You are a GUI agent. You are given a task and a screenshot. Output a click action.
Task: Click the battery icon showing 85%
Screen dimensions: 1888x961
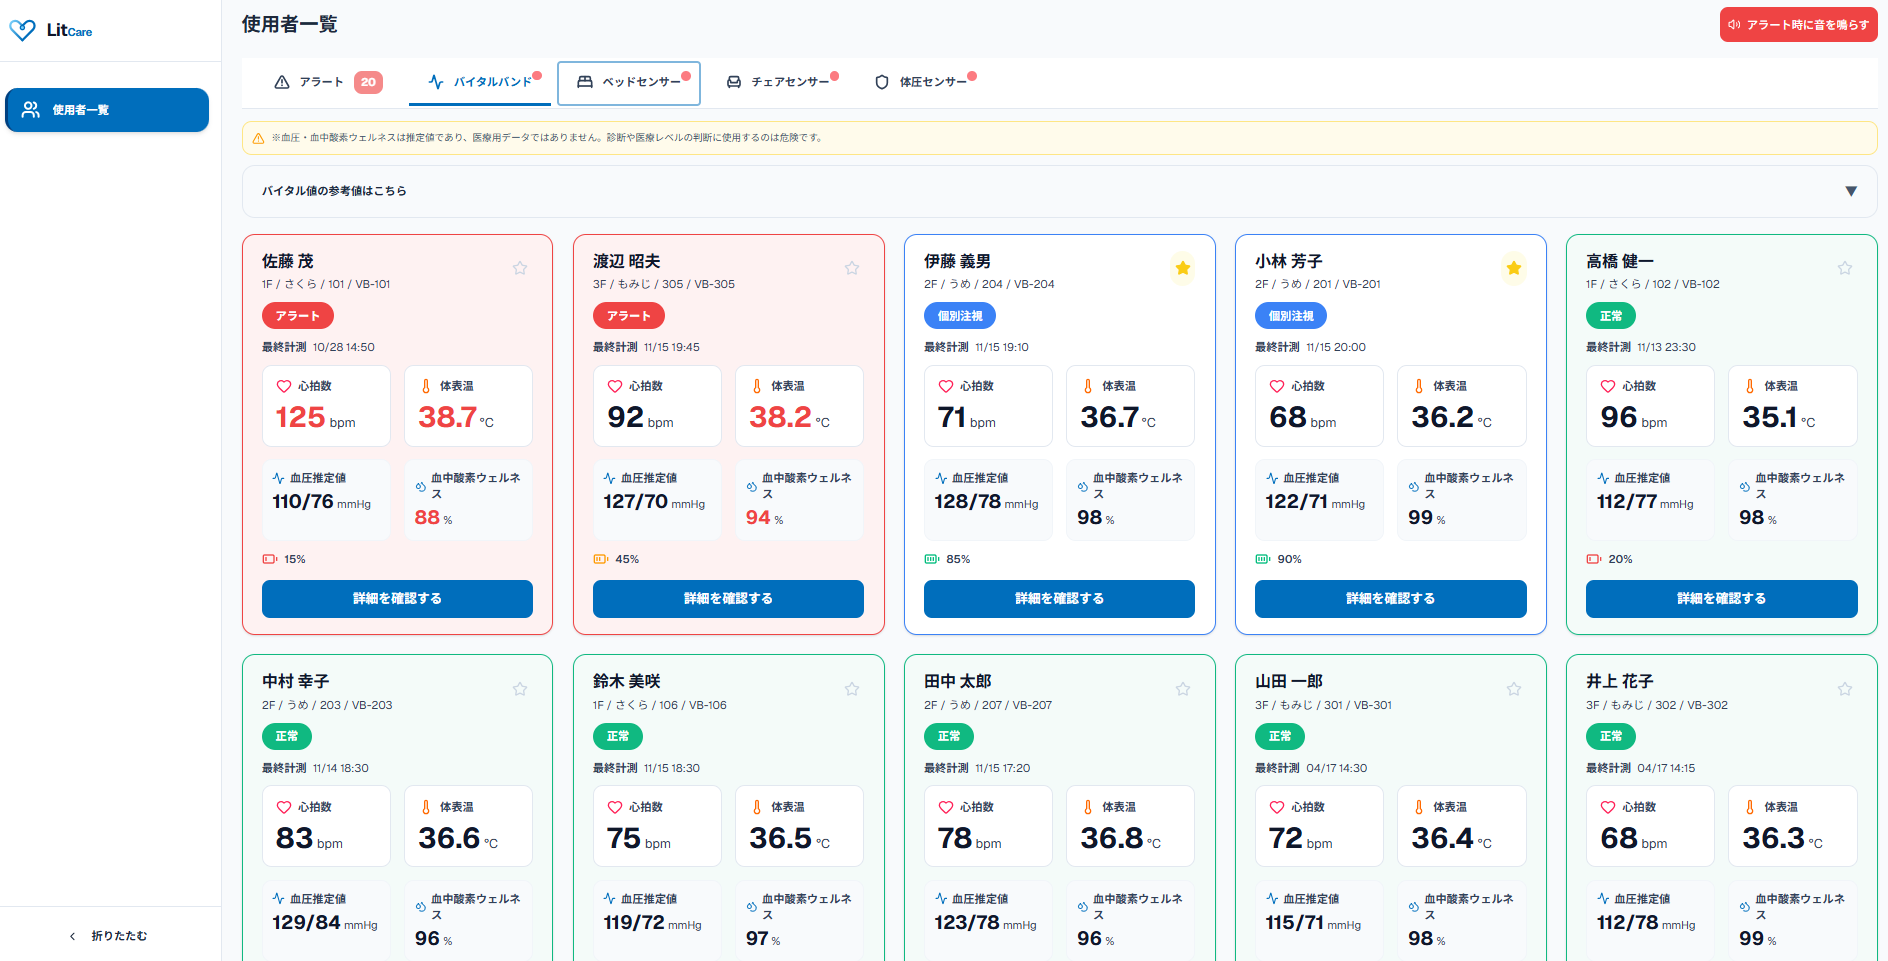pyautogui.click(x=932, y=559)
